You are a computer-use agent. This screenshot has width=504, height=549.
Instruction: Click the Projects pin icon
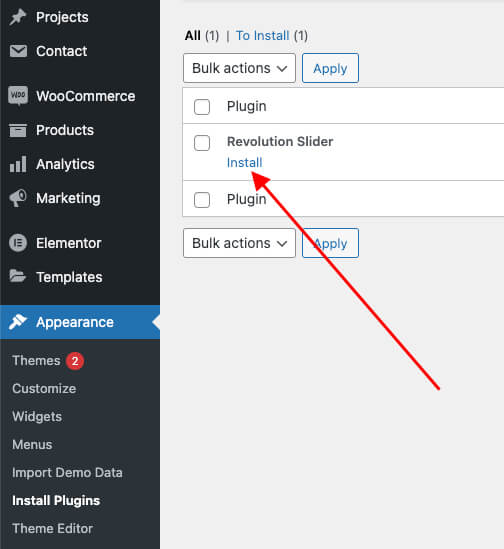[18, 17]
